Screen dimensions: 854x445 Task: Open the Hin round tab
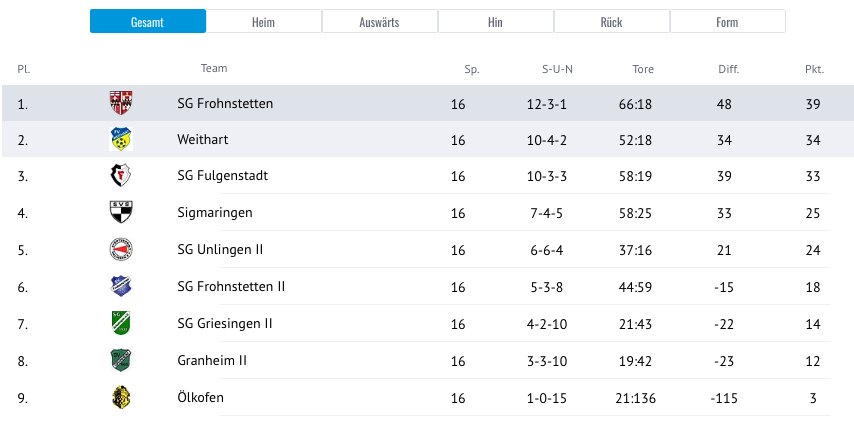pyautogui.click(x=496, y=22)
